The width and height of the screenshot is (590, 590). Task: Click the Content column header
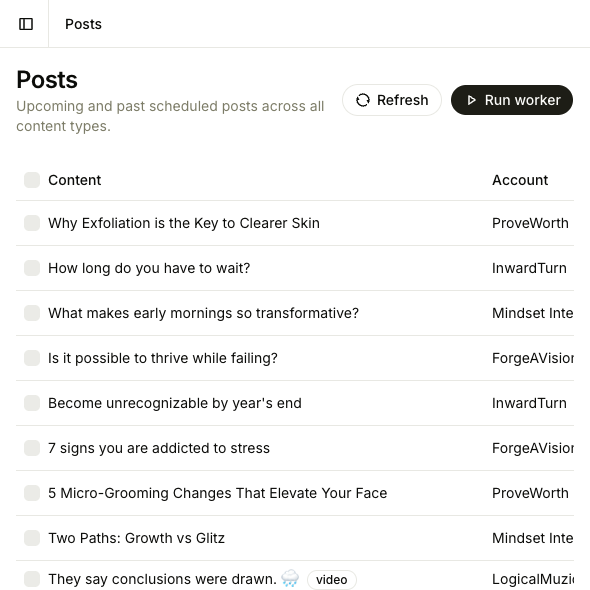[x=75, y=180]
